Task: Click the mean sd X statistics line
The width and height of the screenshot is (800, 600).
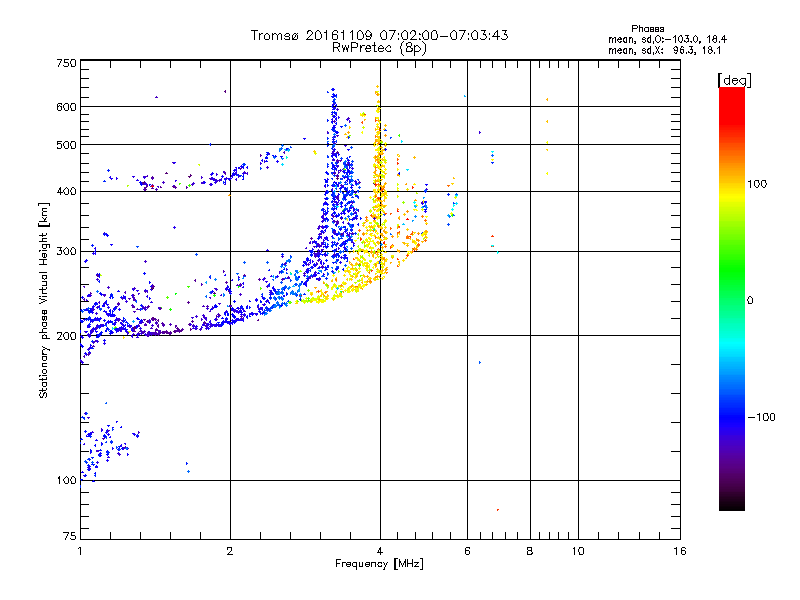Action: click(664, 50)
